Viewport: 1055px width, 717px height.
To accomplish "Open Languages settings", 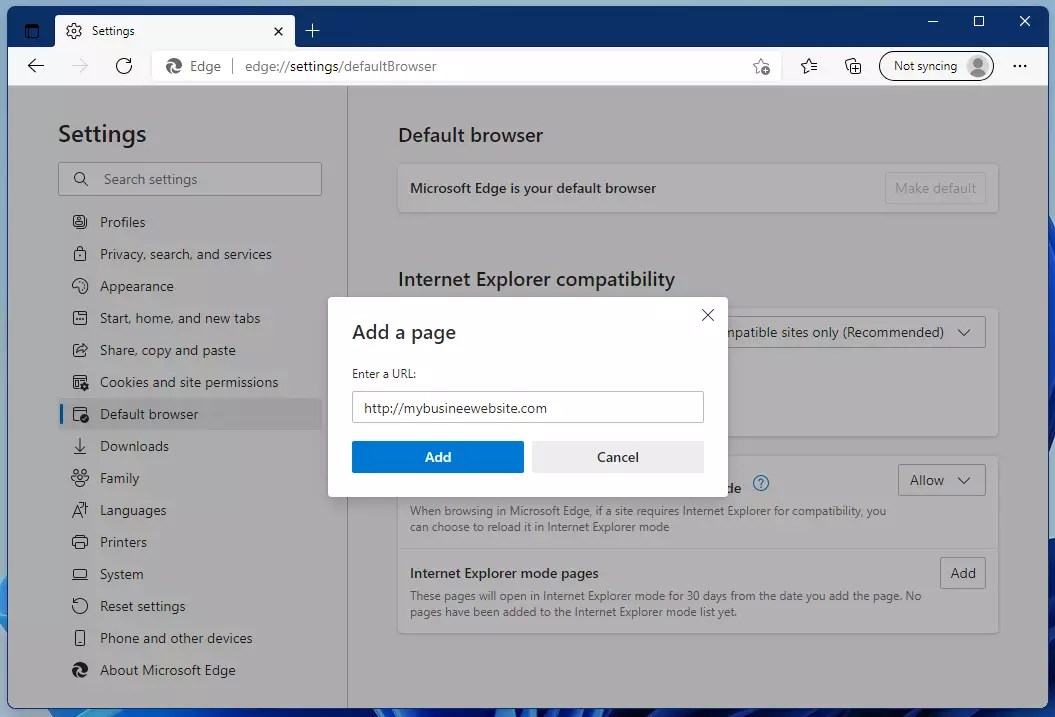I will (x=190, y=511).
